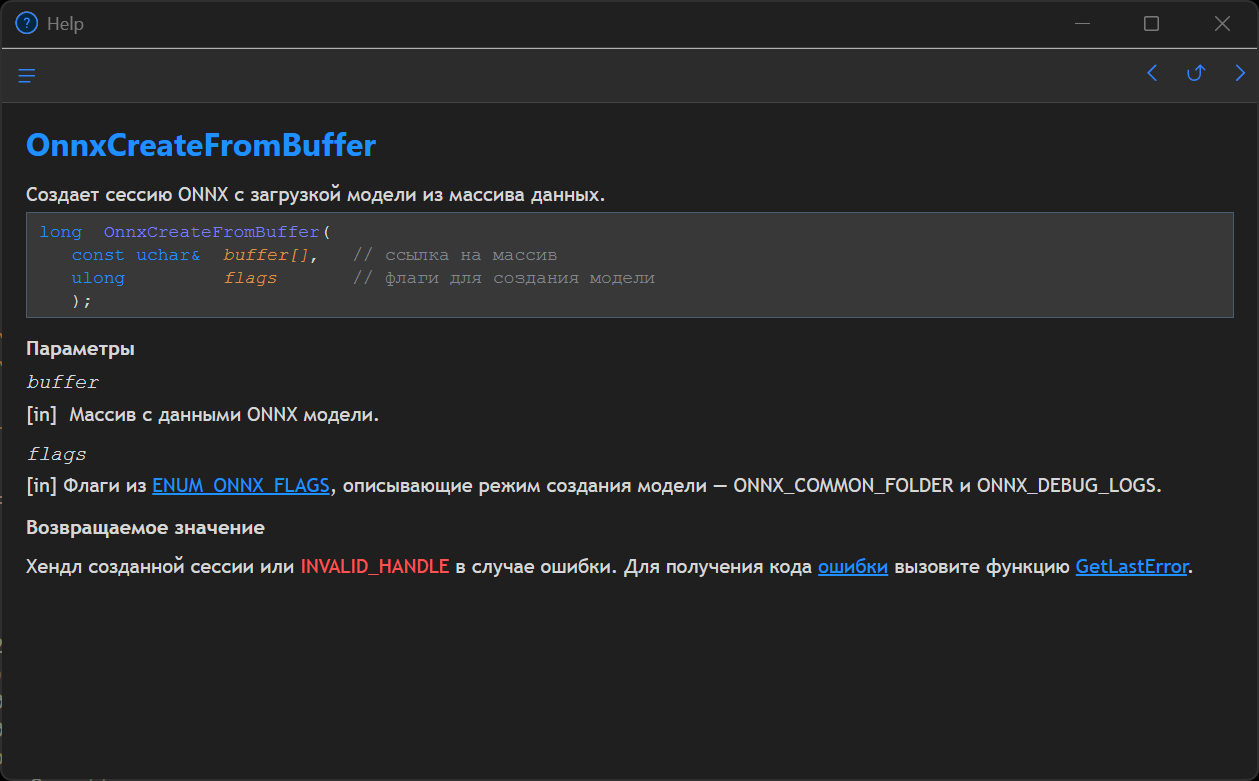Viewport: 1259px width, 781px height.
Task: Close the Help window
Action: pyautogui.click(x=1222, y=23)
